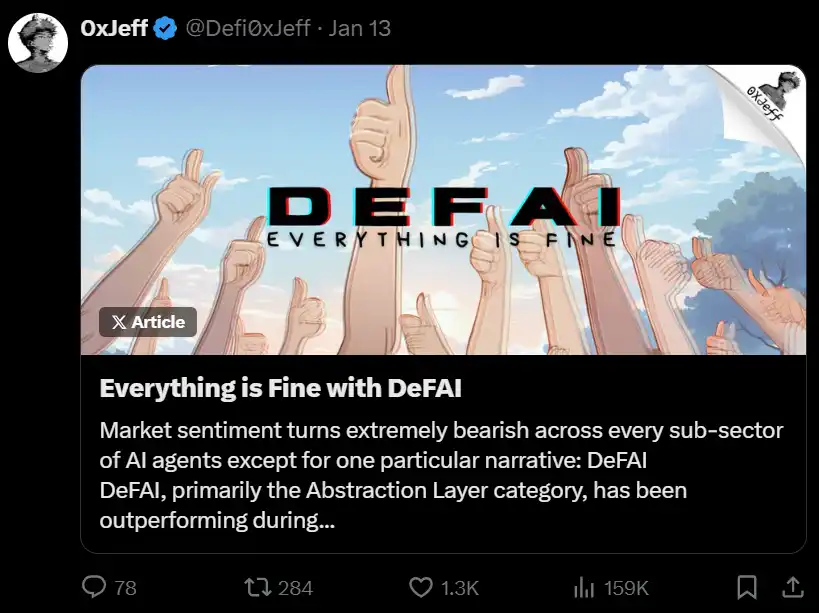The image size is (819, 613).
Task: Open the 'Everything is Fine with DeFAI' title
Action: (280, 388)
